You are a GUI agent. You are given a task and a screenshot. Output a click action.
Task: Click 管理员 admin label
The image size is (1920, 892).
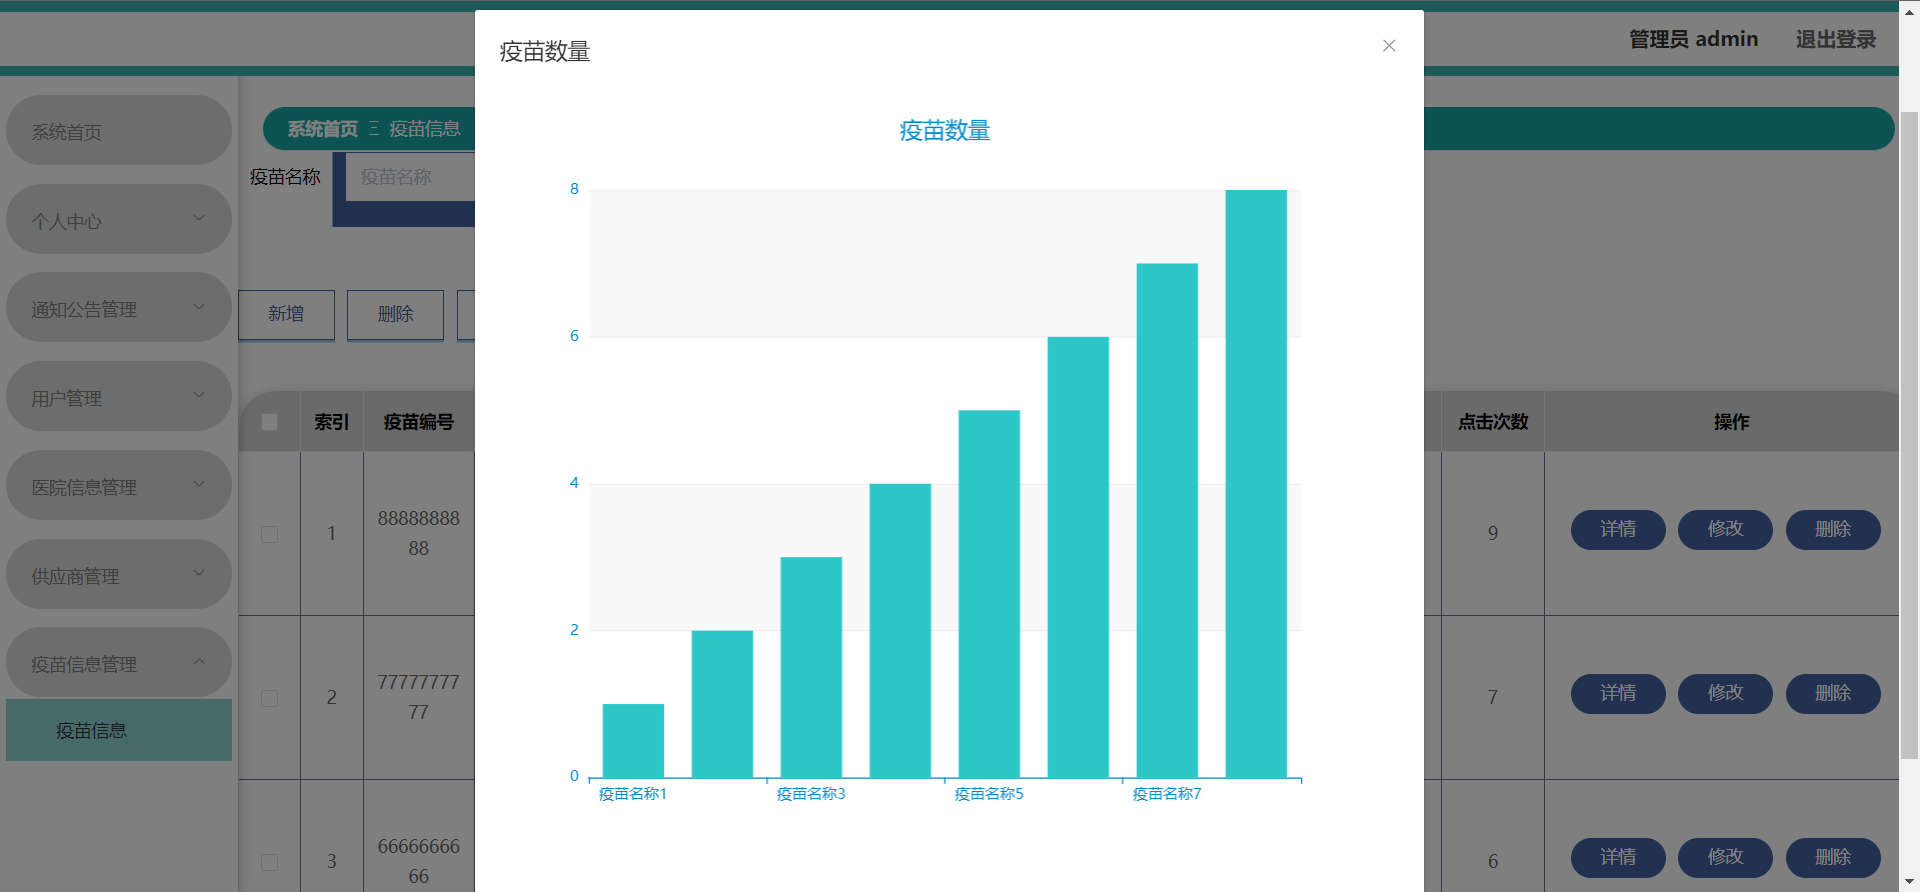click(1693, 39)
